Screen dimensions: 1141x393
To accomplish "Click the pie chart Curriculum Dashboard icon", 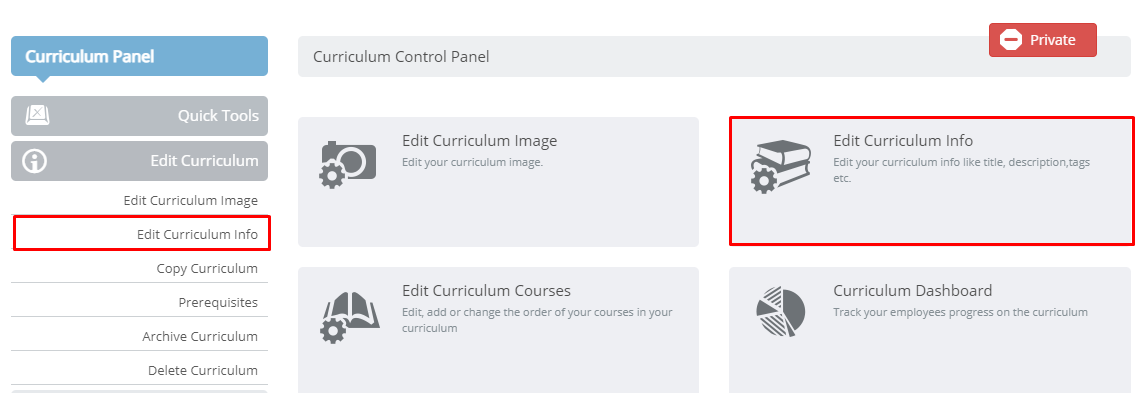I will 780,311.
